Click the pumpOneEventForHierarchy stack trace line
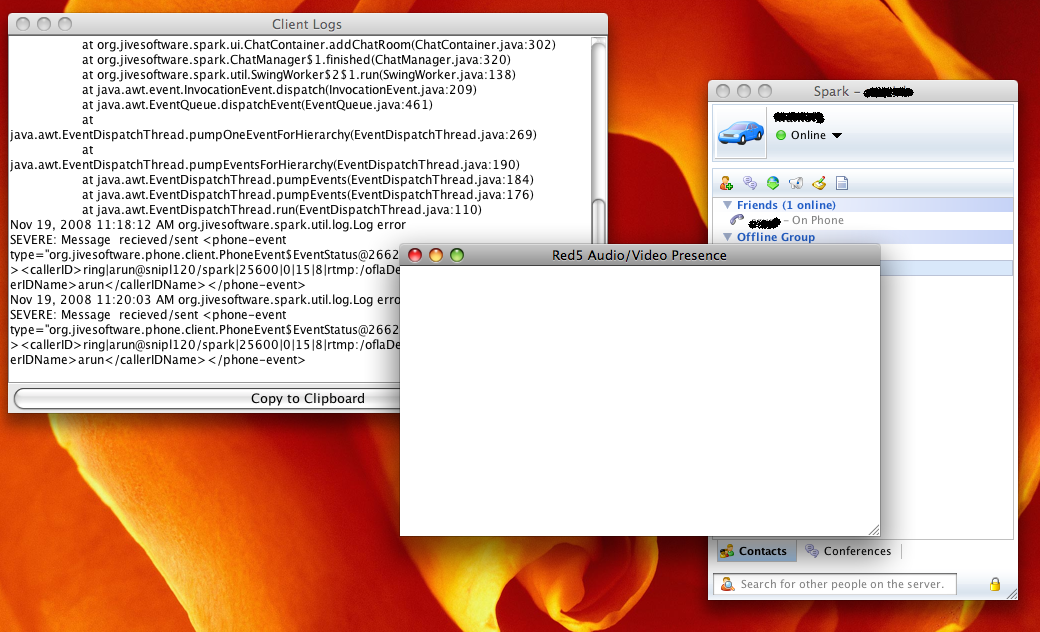The width and height of the screenshot is (1040, 632). click(x=273, y=135)
